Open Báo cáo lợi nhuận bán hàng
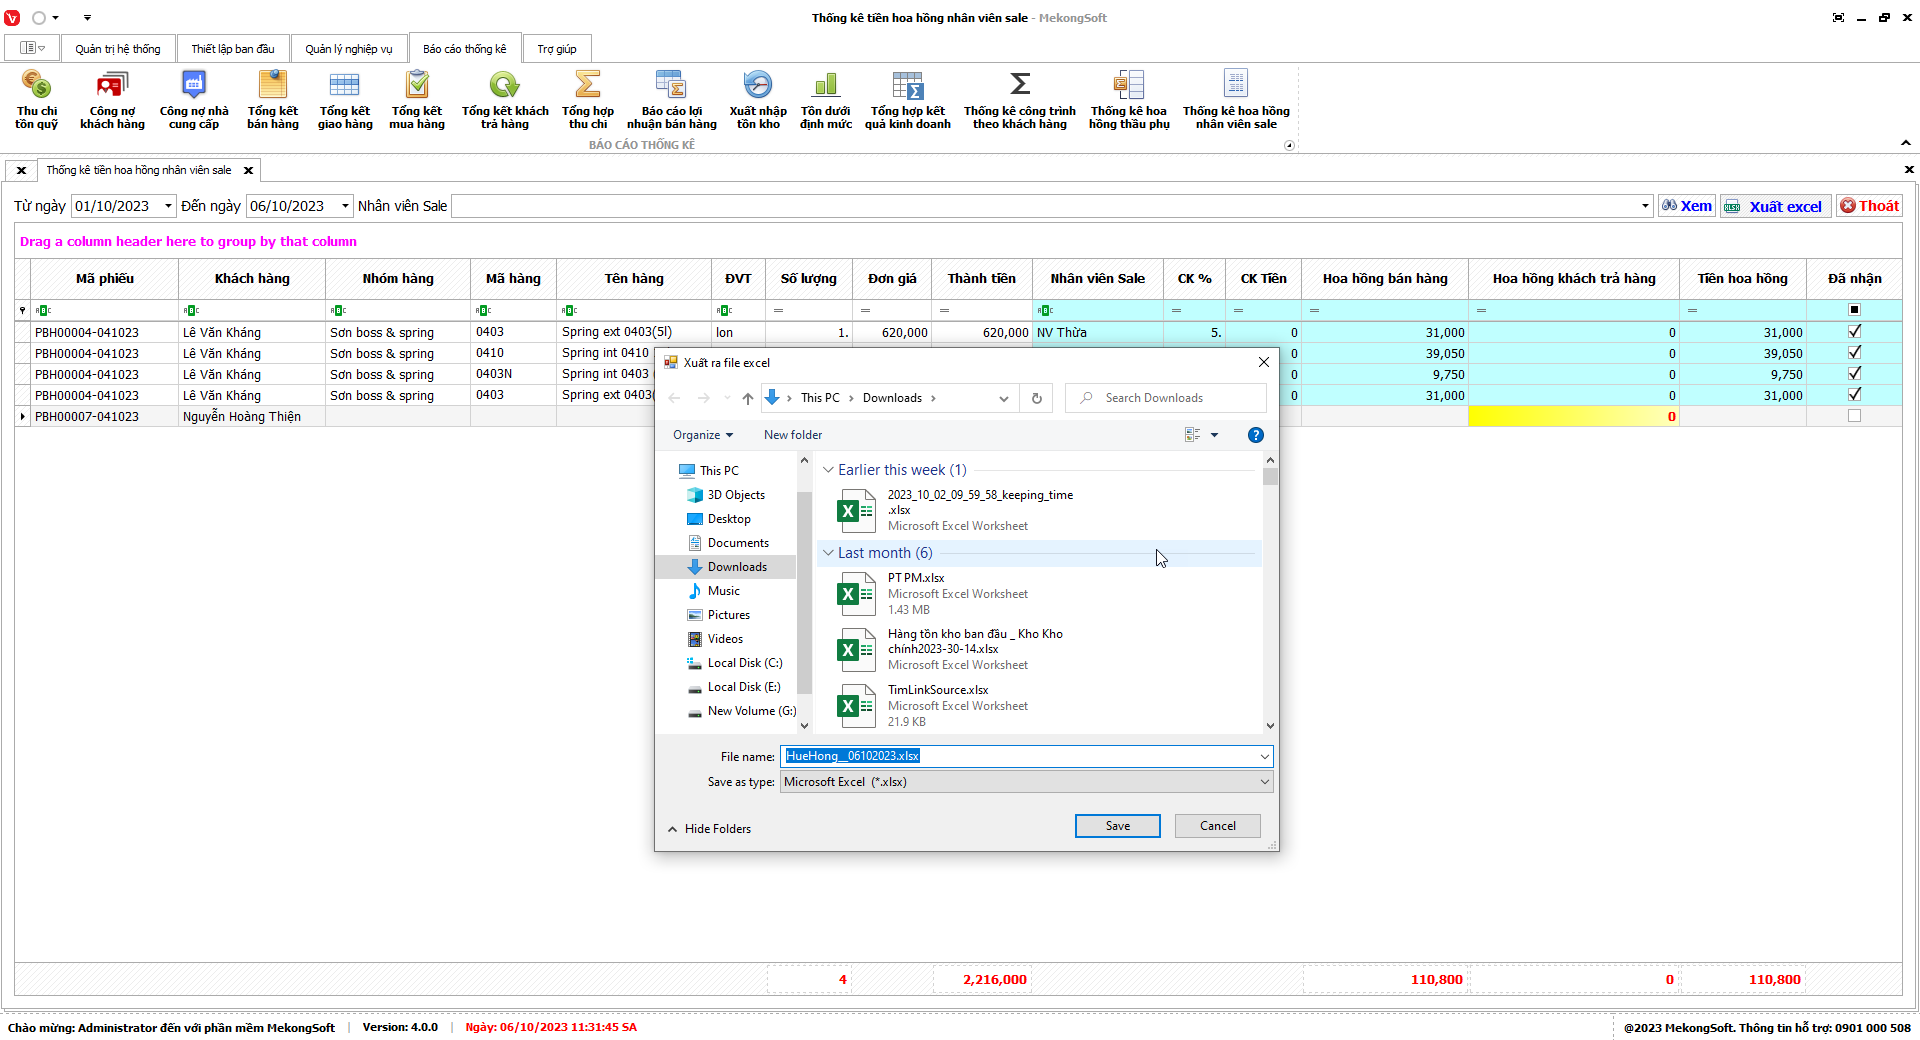 coord(672,100)
